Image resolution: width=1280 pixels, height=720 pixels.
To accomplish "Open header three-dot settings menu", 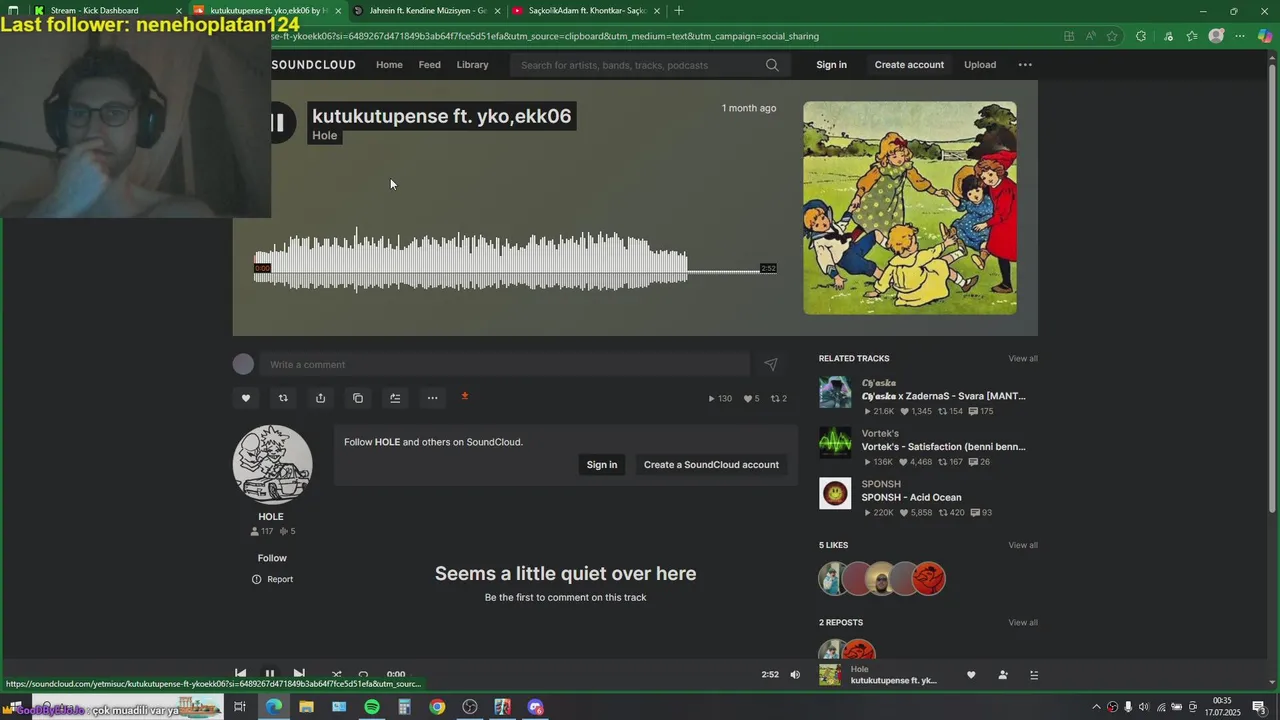I will click(x=1025, y=65).
